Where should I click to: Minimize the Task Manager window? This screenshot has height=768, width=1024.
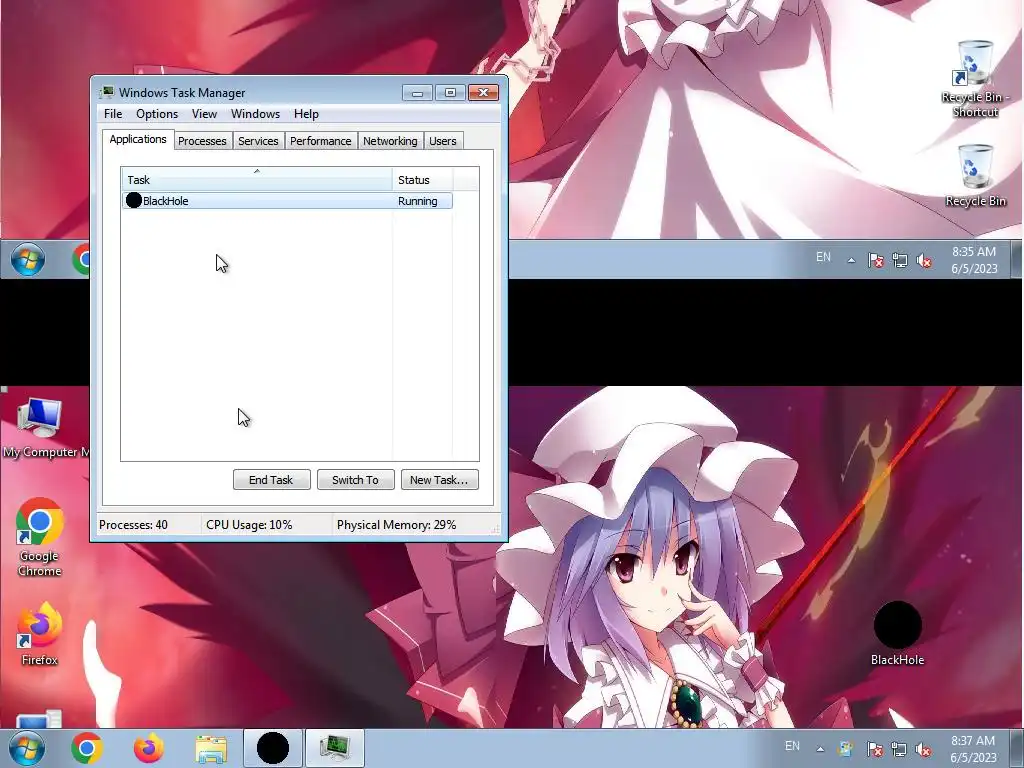[x=417, y=93]
